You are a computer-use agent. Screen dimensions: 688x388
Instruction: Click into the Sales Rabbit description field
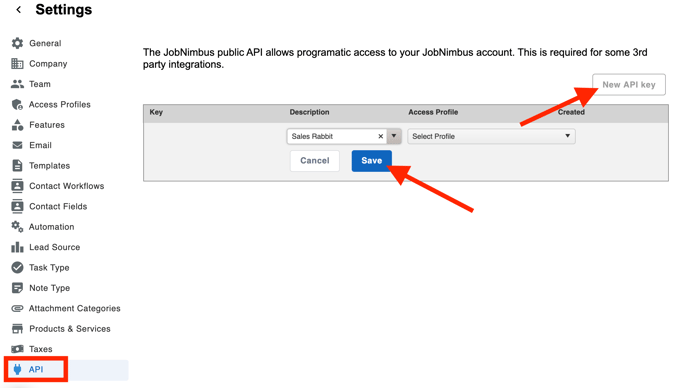pyautogui.click(x=332, y=137)
